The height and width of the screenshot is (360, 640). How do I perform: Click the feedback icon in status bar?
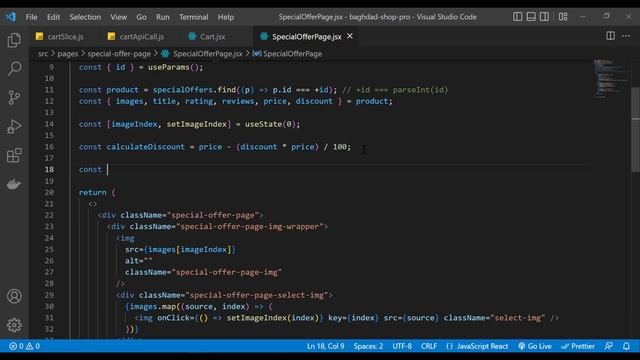coord(608,346)
